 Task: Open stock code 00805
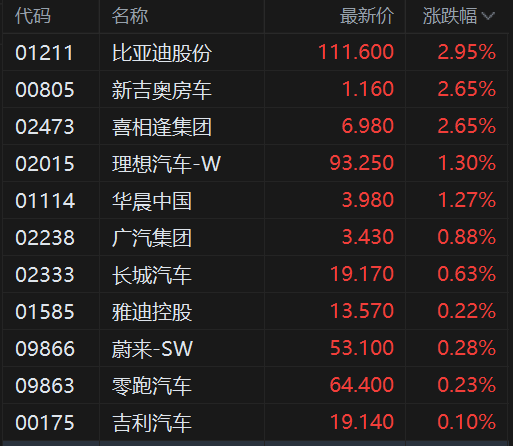45,89
